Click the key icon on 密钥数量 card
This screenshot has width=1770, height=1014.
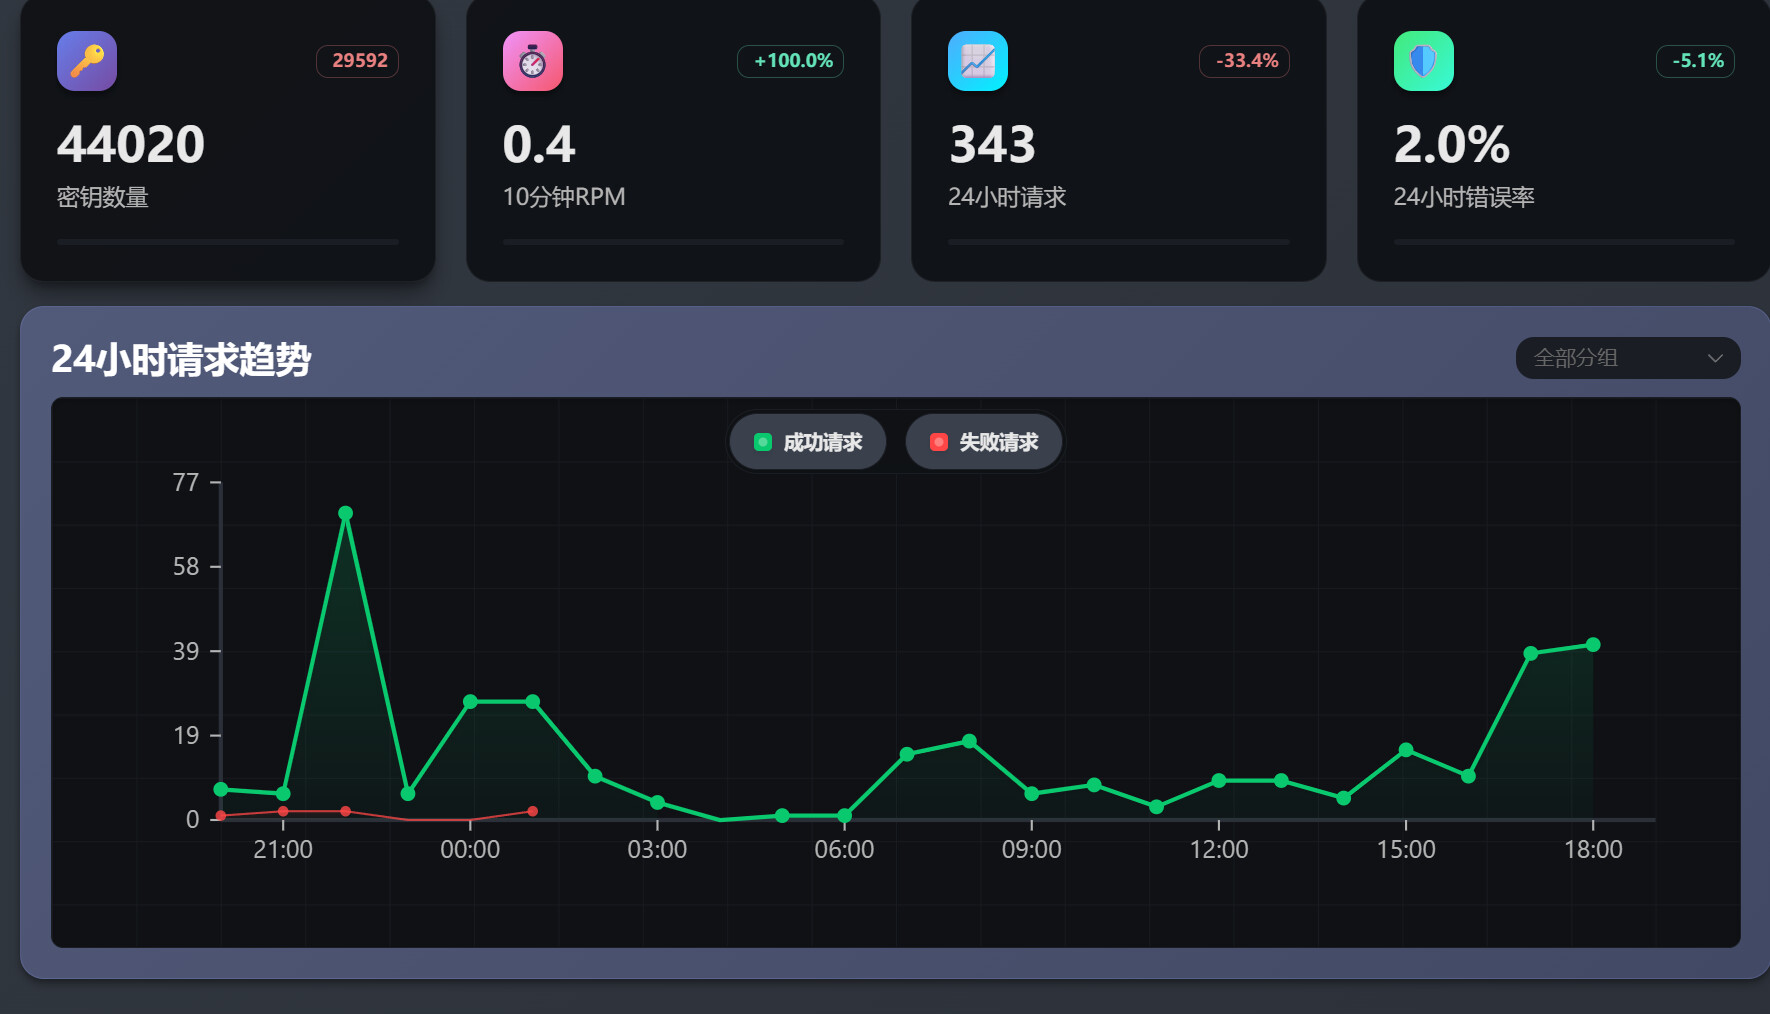click(87, 61)
